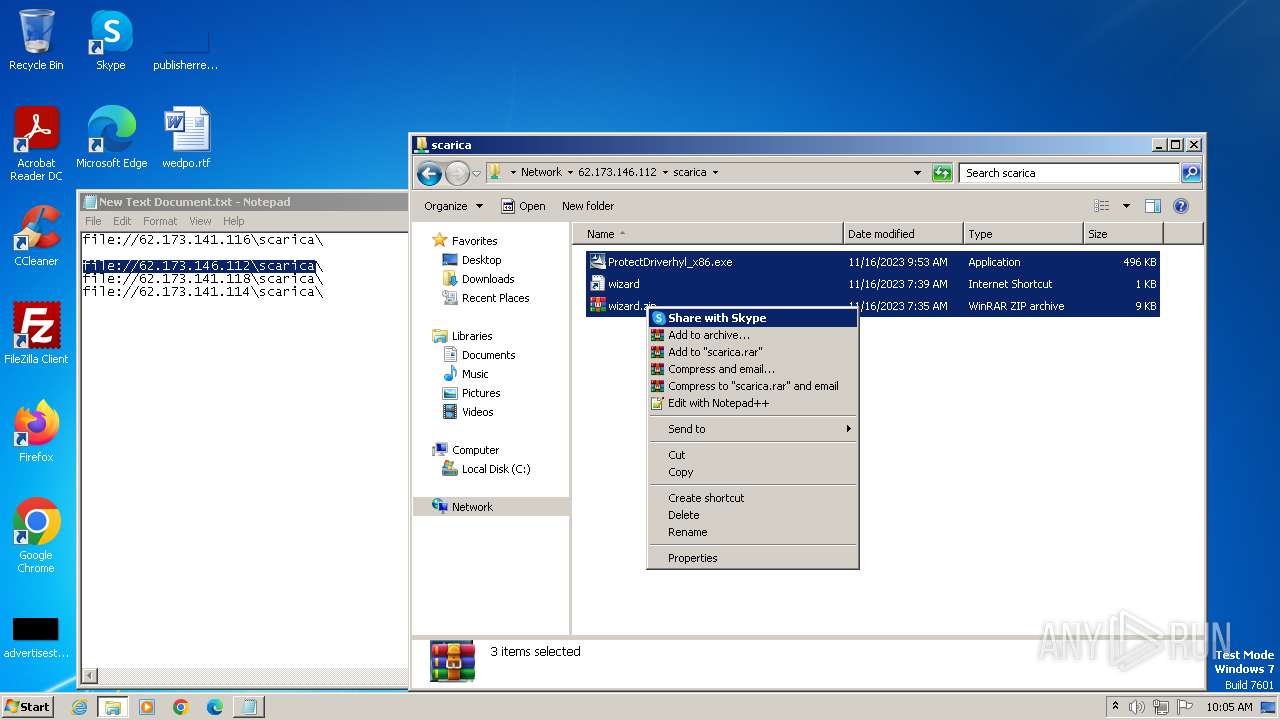1280x720 pixels.
Task: Show hidden tray icons arrow
Action: point(1115,707)
